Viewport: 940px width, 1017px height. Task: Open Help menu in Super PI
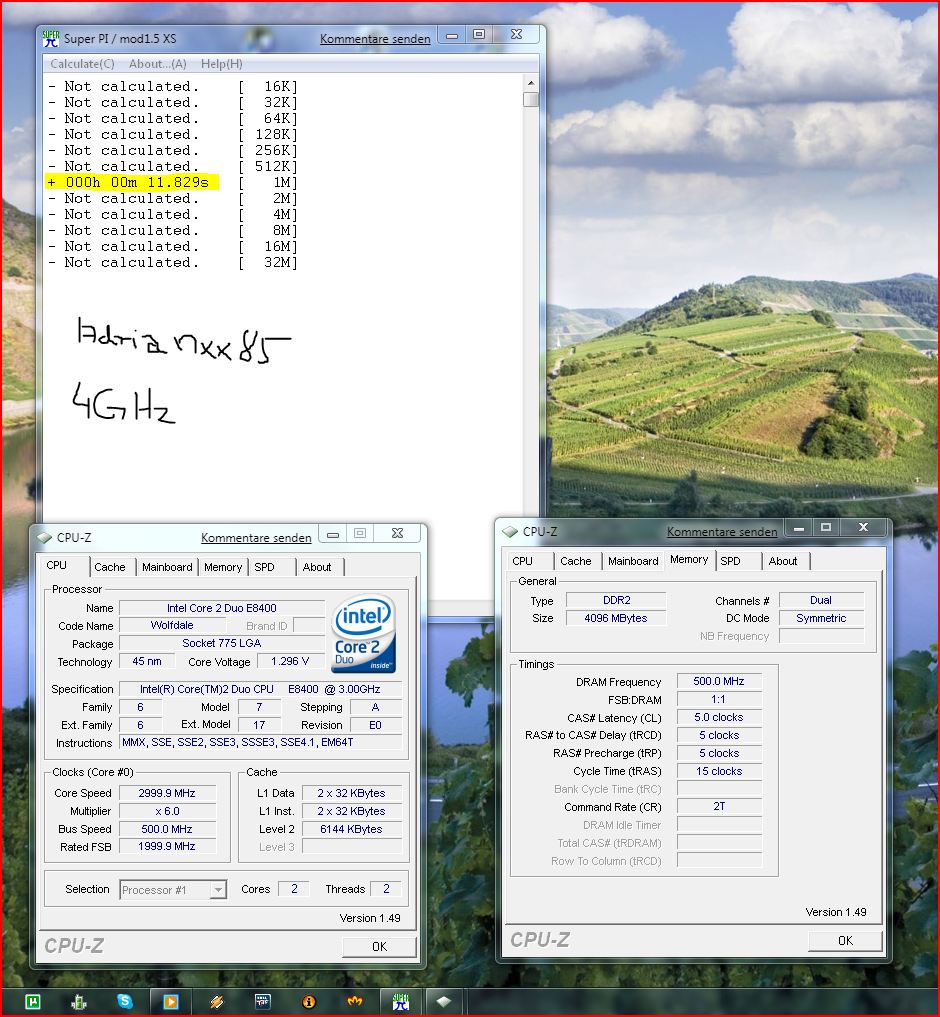tap(221, 64)
